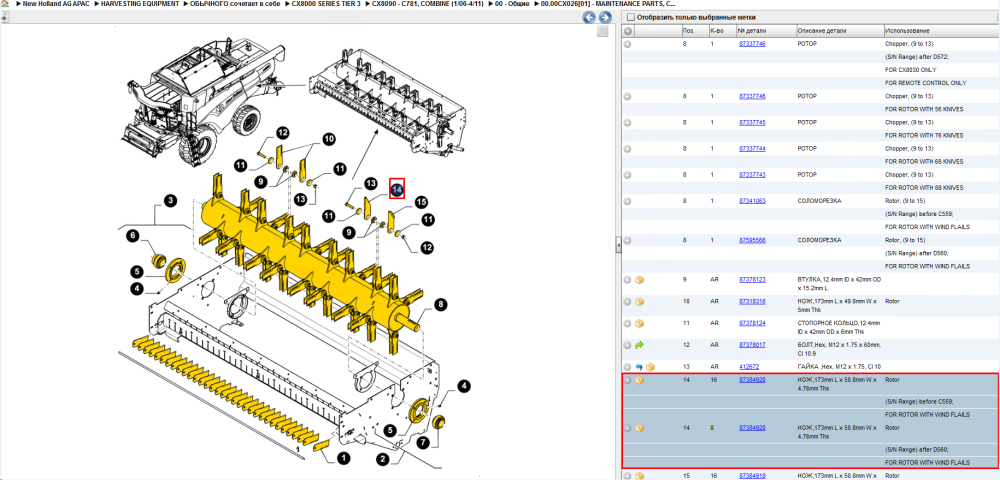Click the round add icon for part 87378123
Viewport: 1000px width, 480px height.
(x=628, y=280)
